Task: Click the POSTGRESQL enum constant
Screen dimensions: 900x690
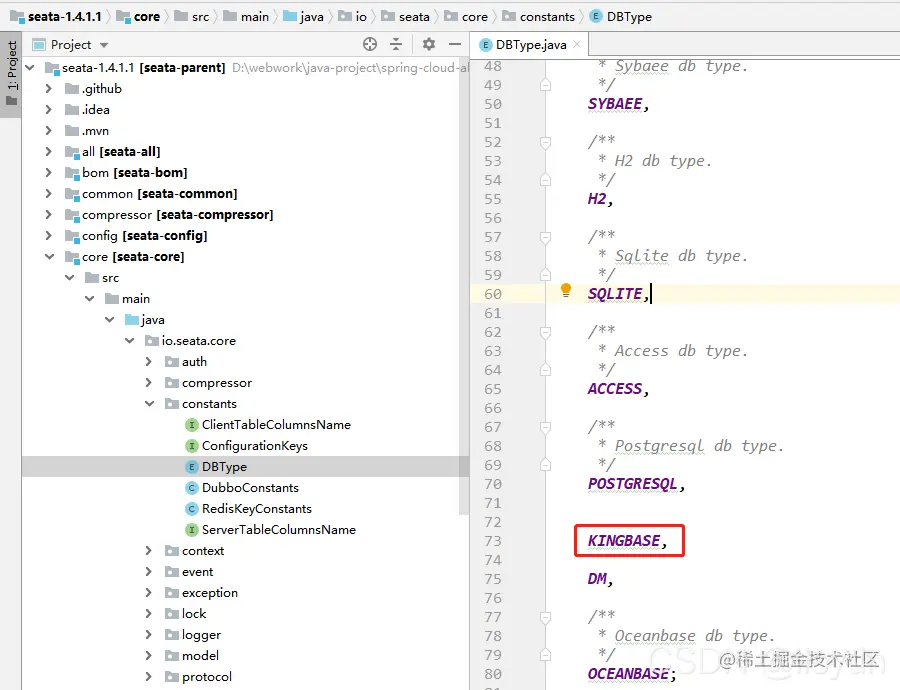Action: [x=633, y=484]
